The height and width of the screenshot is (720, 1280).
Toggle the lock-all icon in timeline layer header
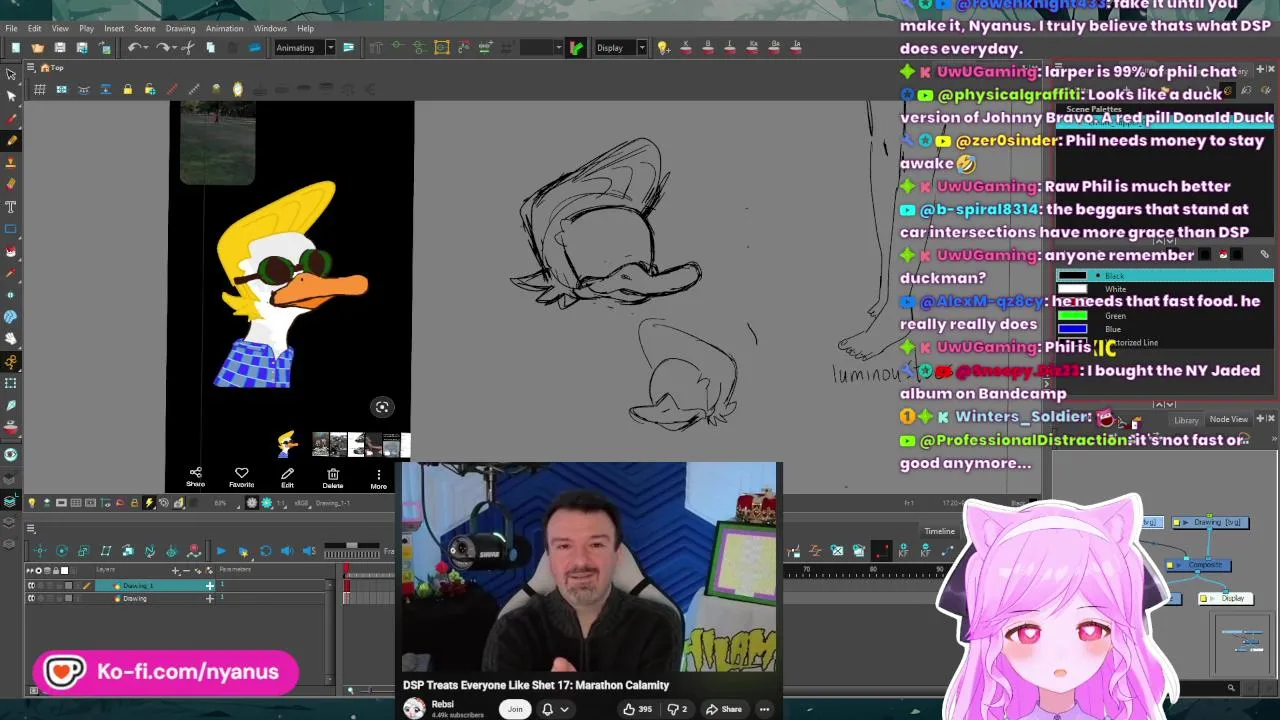[57, 570]
